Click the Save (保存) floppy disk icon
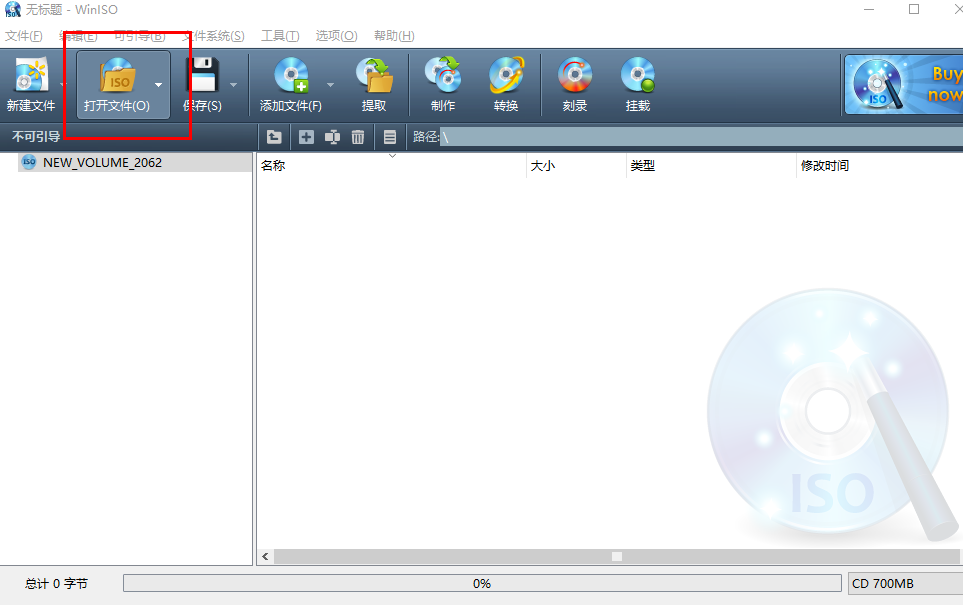The width and height of the screenshot is (963, 605). 202,75
